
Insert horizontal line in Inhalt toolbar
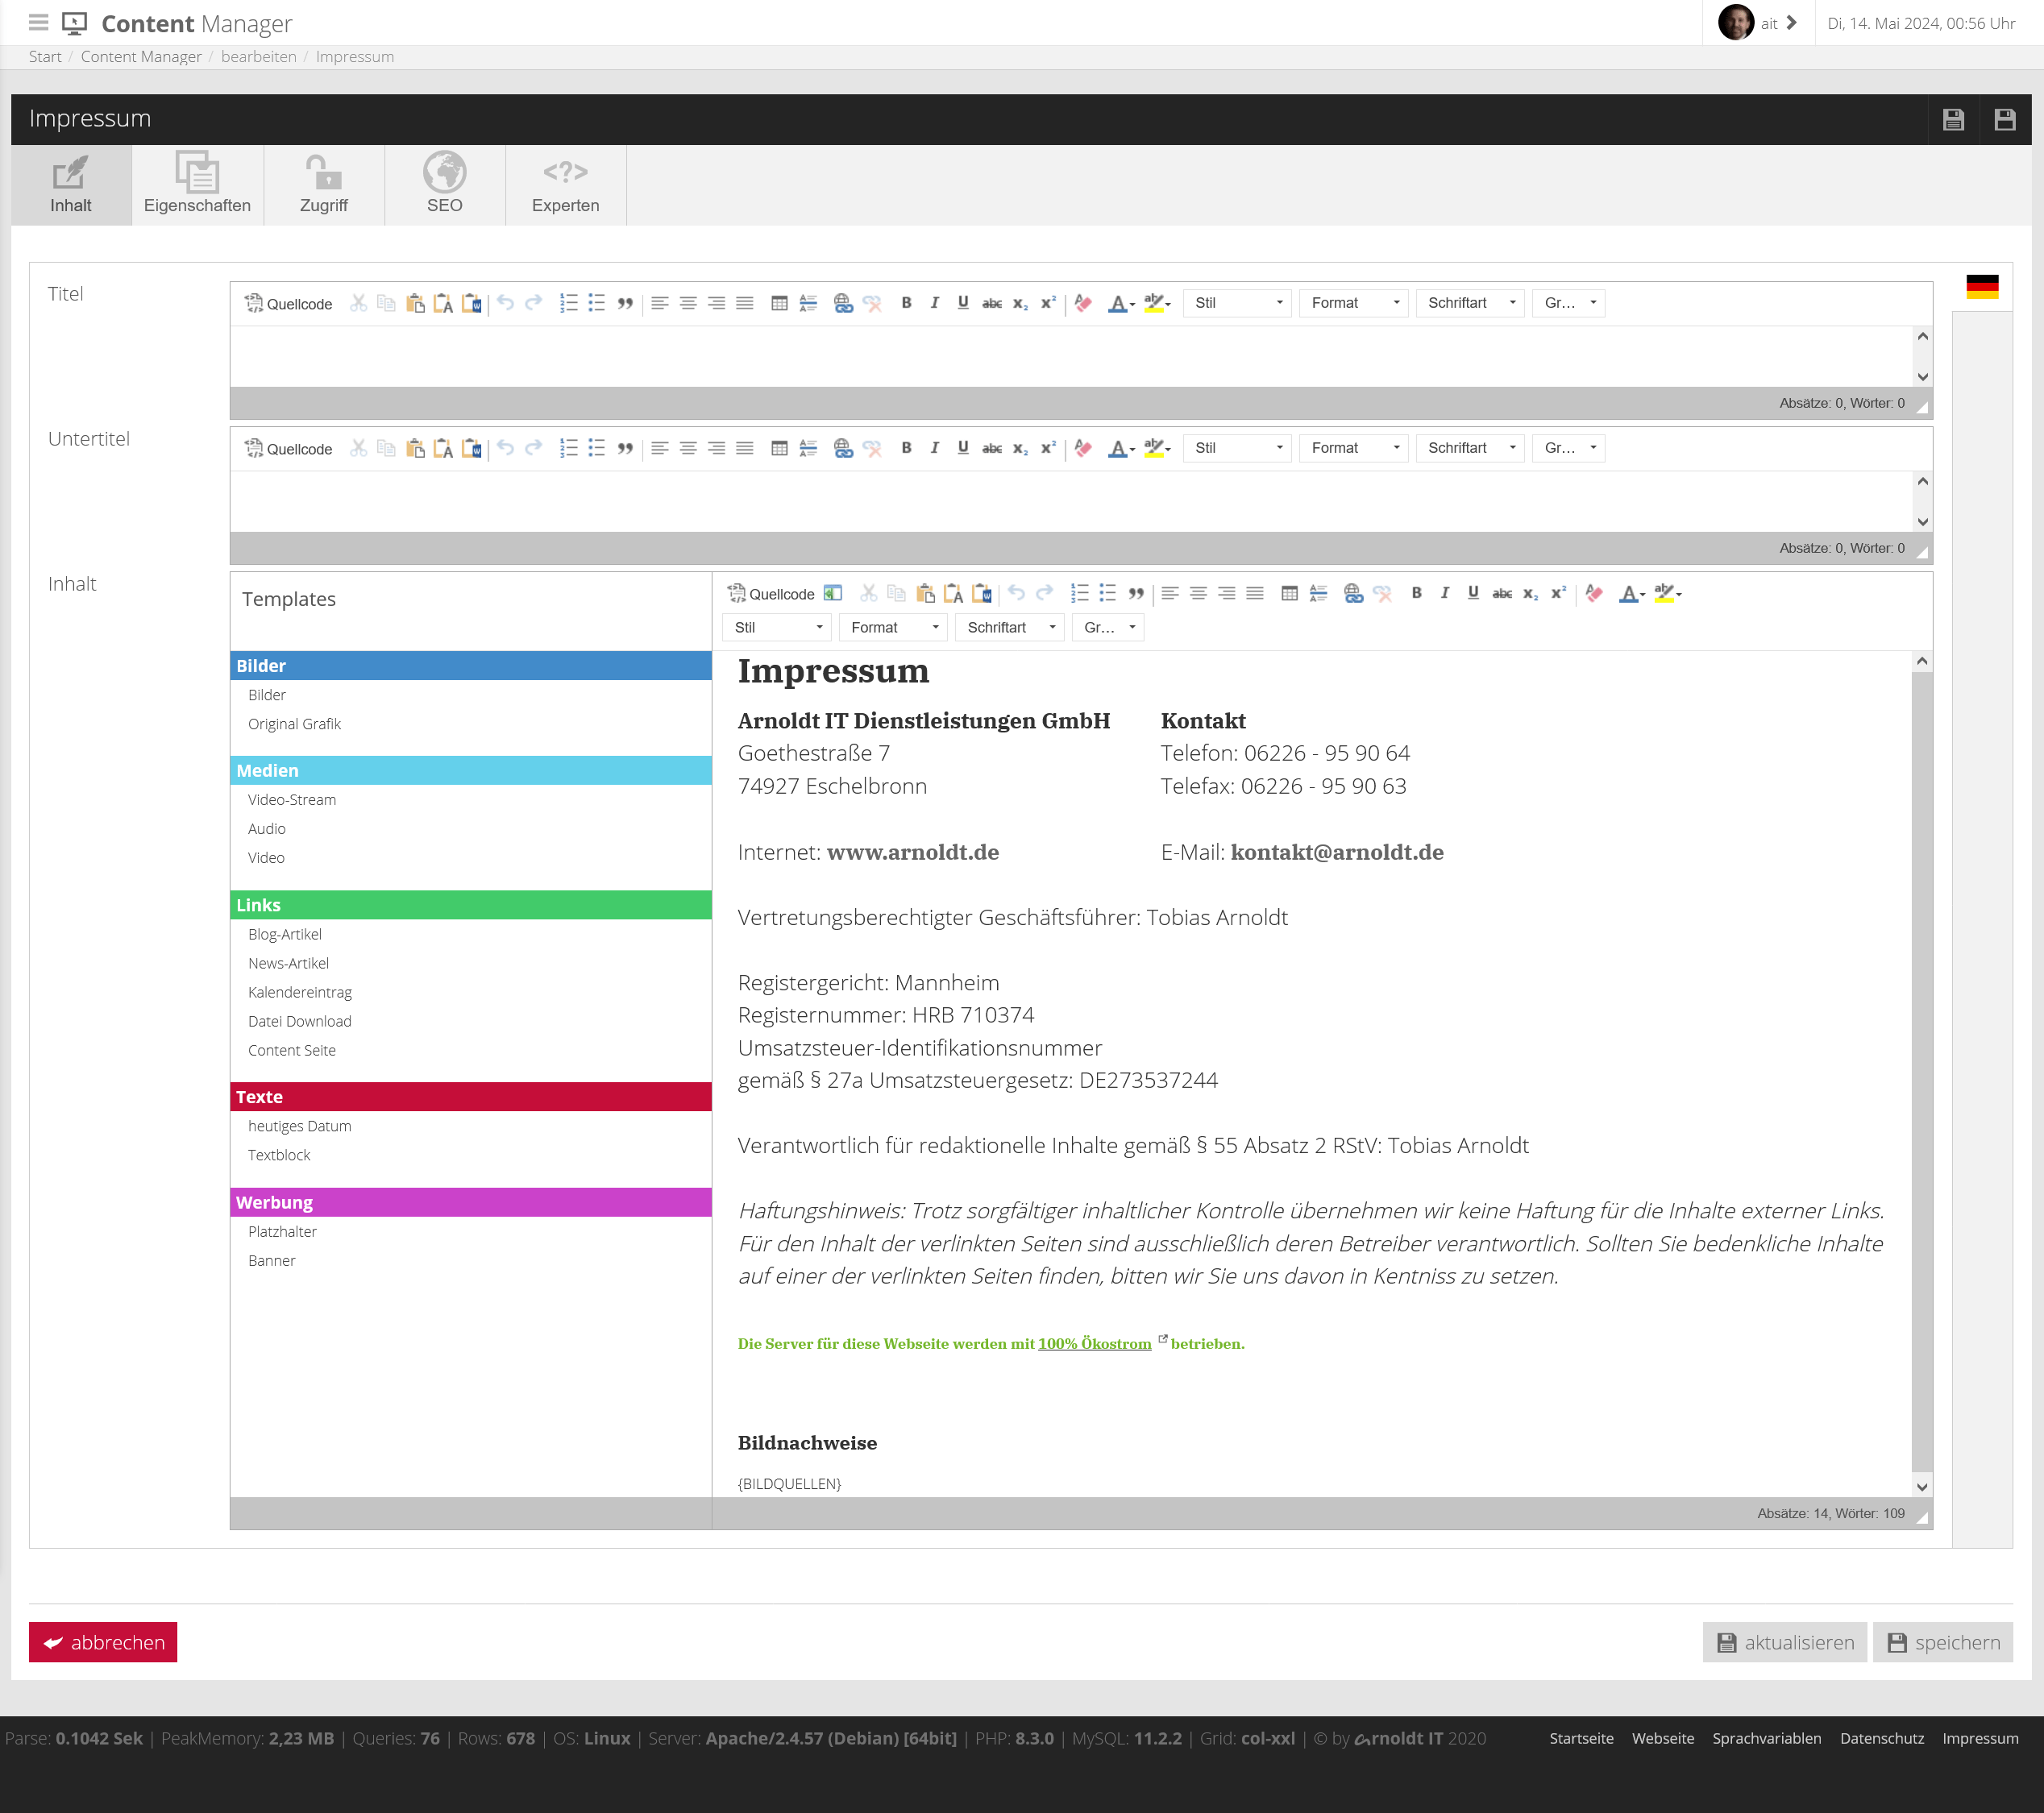click(1318, 593)
